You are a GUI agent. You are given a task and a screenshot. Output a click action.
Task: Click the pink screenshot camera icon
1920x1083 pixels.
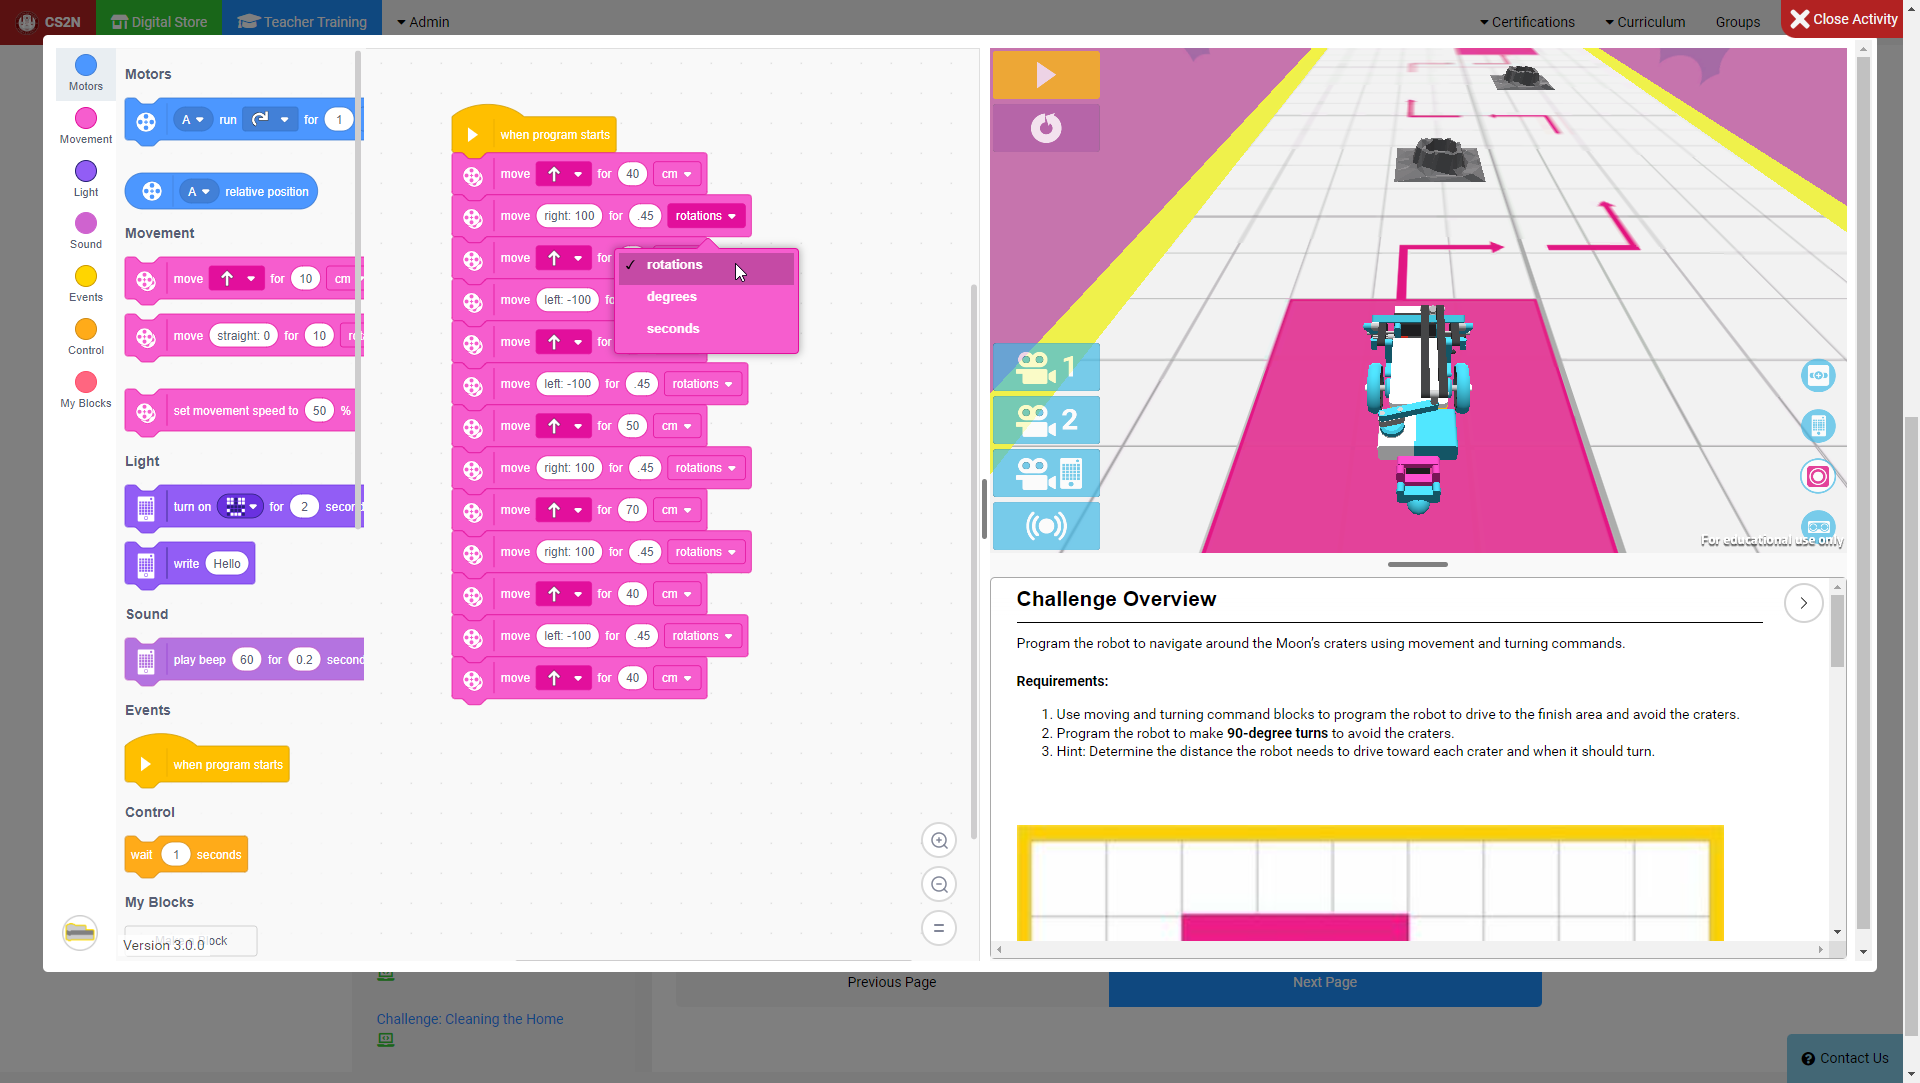coord(1818,476)
